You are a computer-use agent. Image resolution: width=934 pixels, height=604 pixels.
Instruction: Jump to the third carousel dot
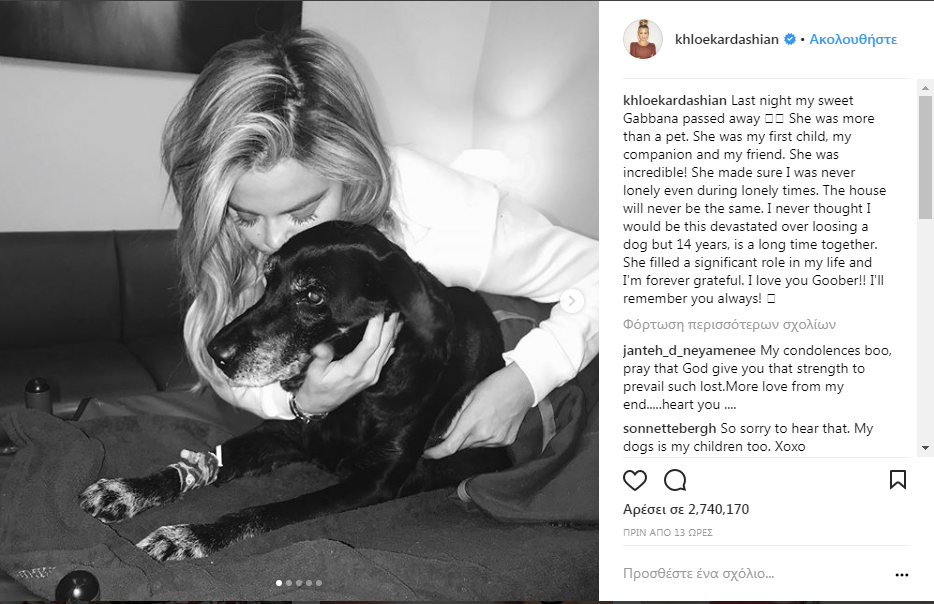[x=299, y=583]
